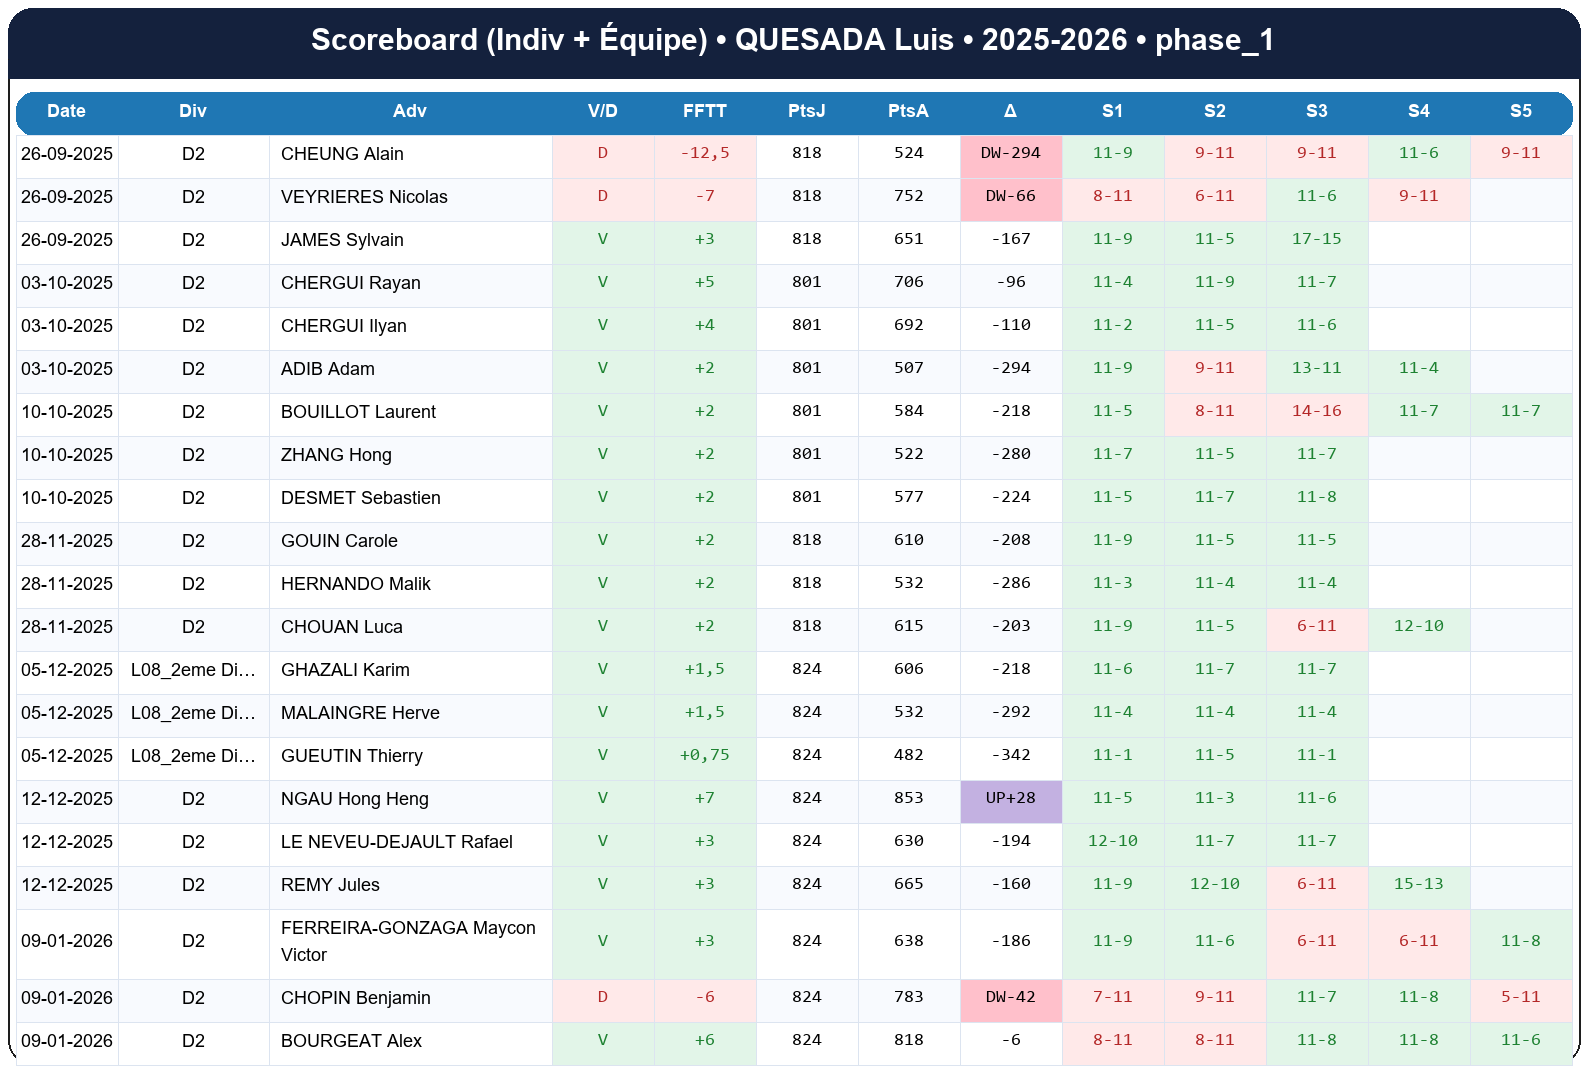Click the purple UP+28 delta cell
The height and width of the screenshot is (1072, 1588).
(1010, 799)
